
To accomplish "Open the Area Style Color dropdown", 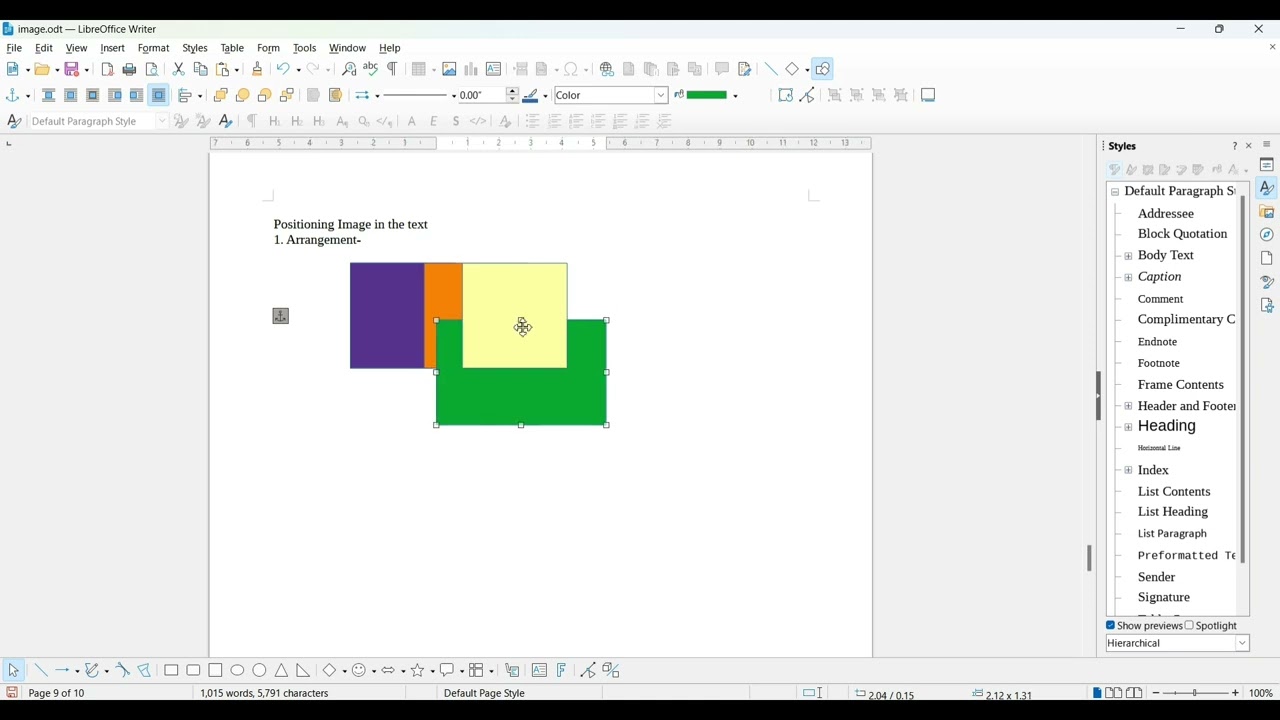I will point(662,96).
